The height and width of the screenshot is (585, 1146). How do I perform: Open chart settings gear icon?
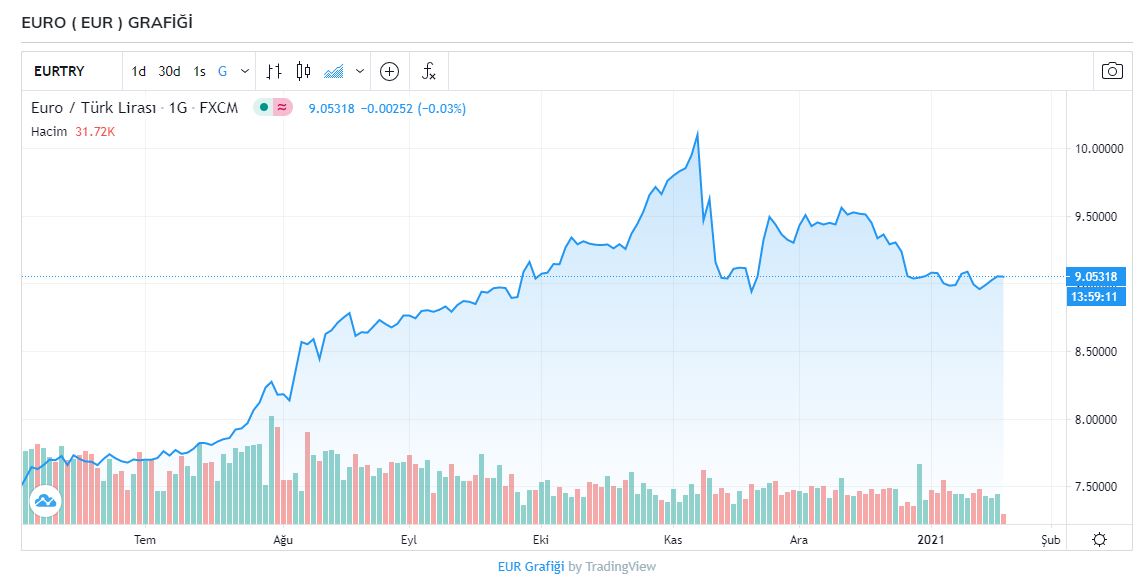(x=1099, y=540)
